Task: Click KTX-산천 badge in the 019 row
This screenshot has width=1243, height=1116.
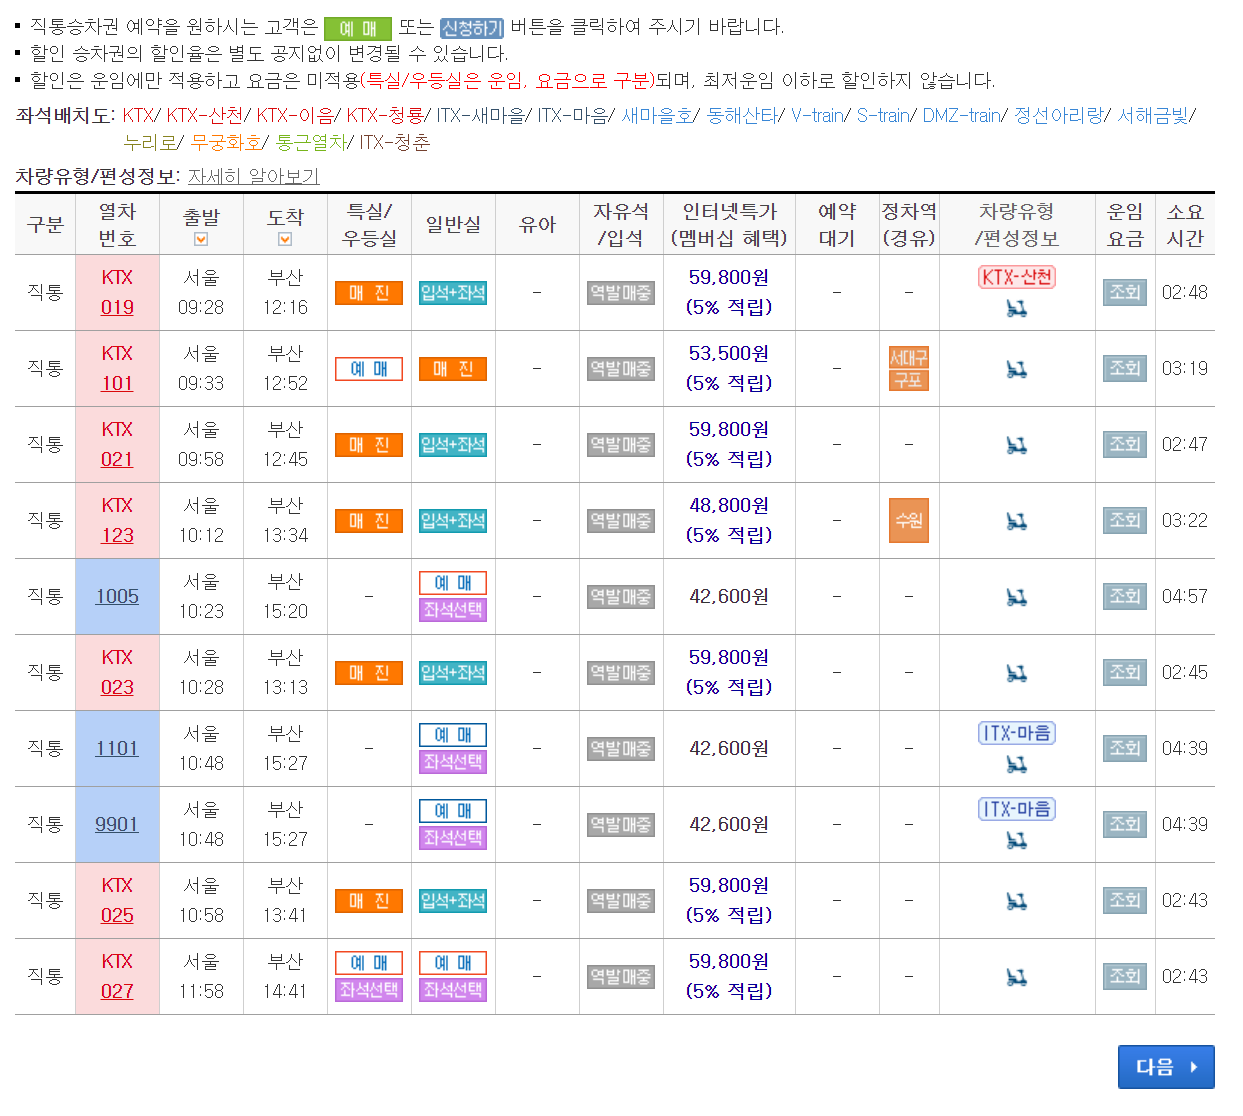Action: point(1017,277)
